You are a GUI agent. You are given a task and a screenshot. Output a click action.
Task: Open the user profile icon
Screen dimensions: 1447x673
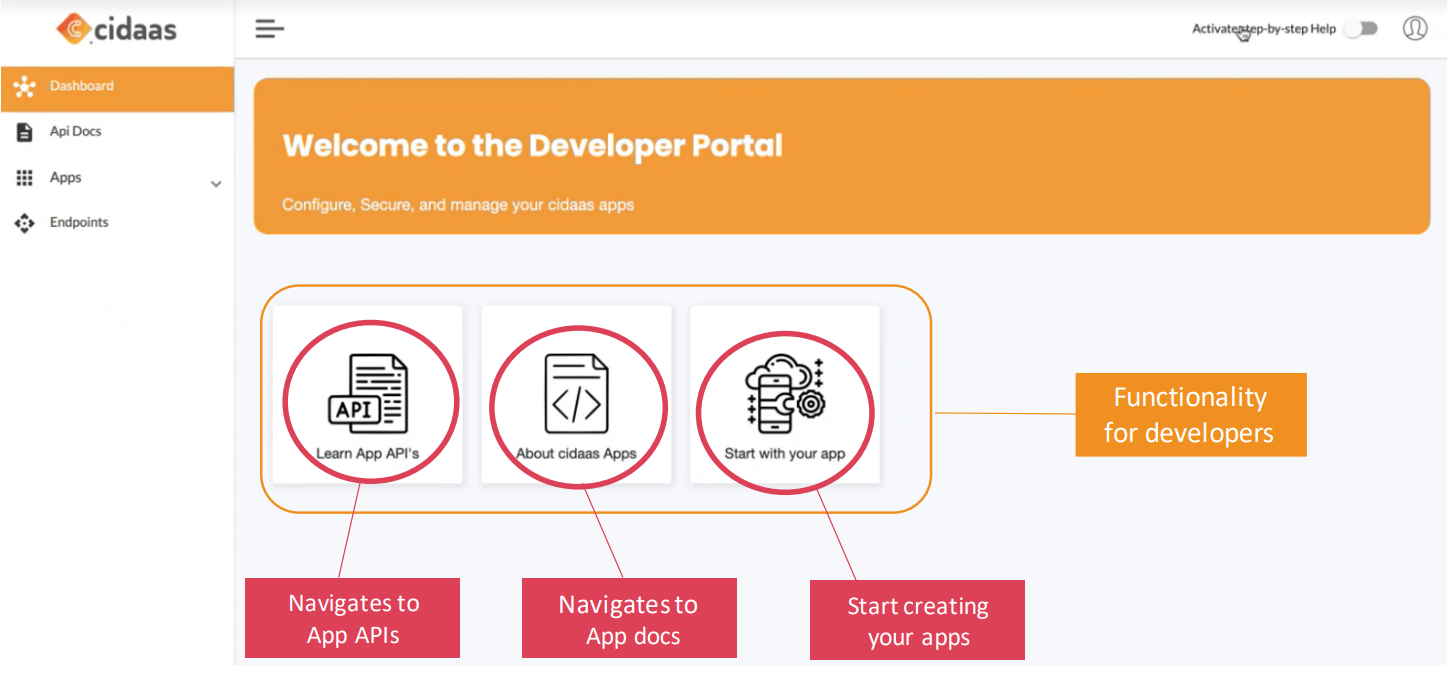tap(1415, 28)
